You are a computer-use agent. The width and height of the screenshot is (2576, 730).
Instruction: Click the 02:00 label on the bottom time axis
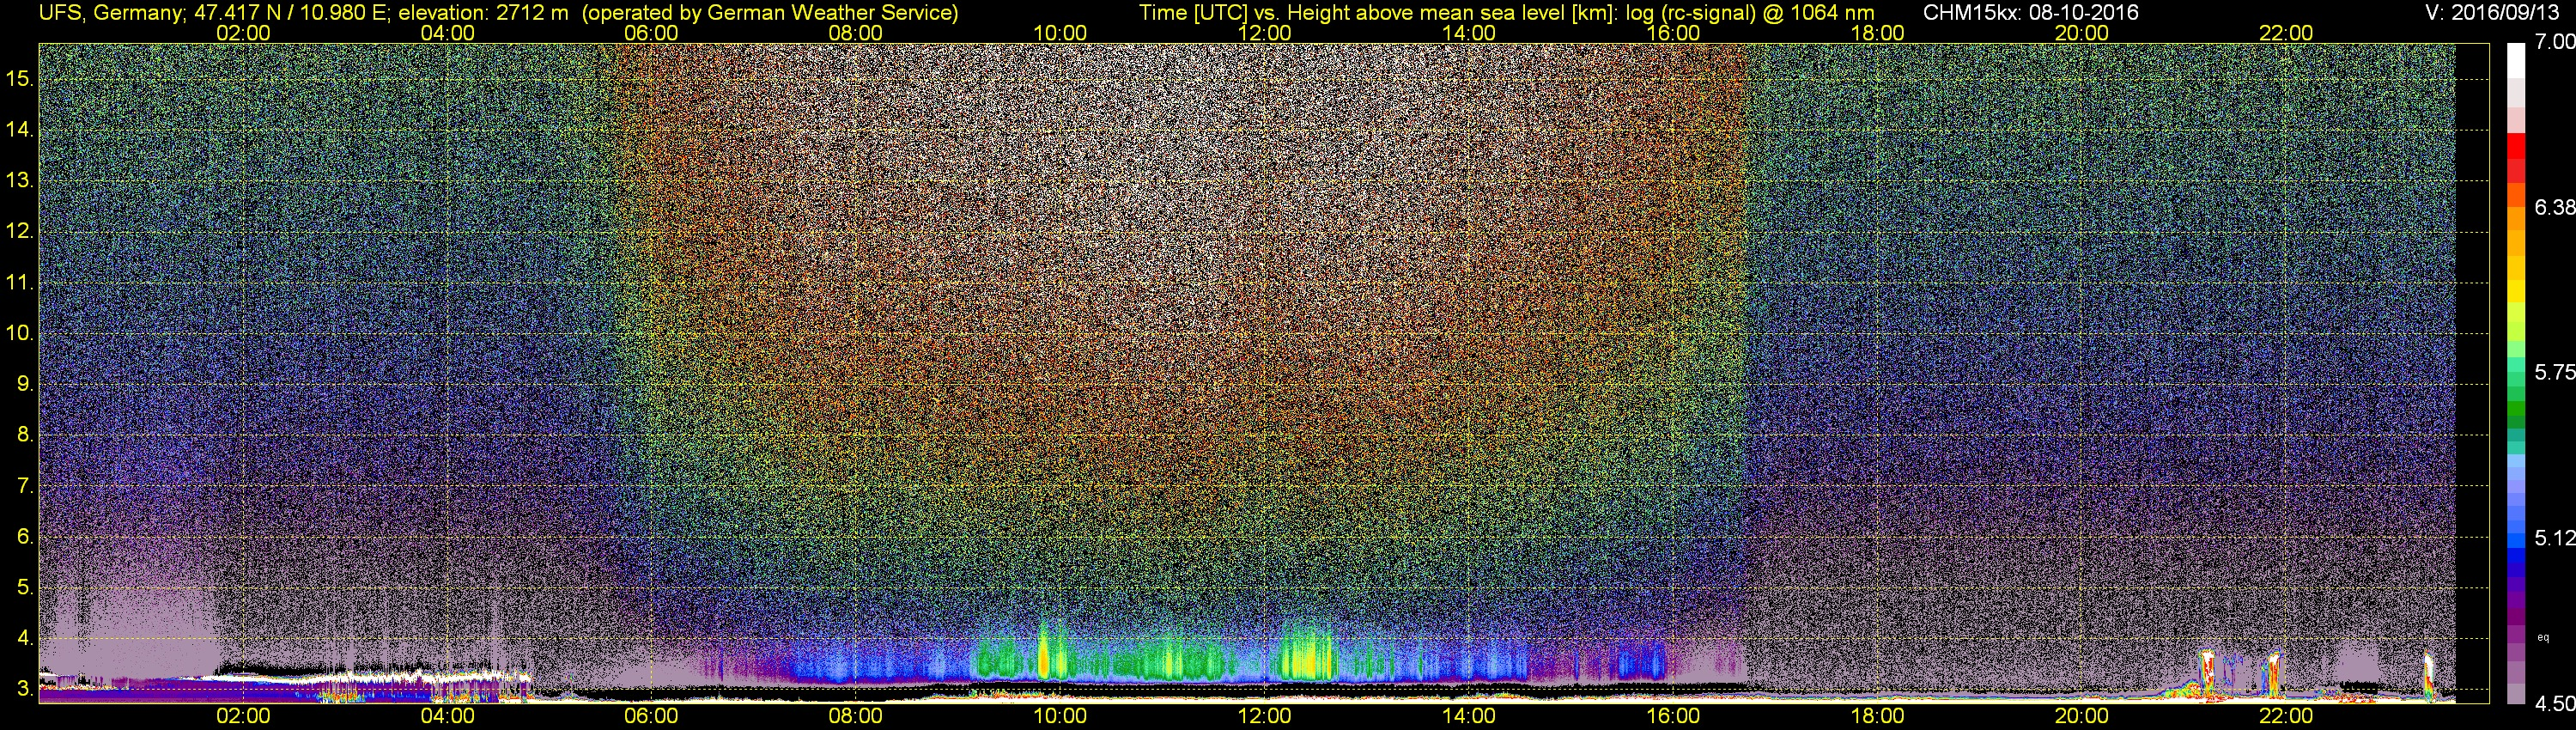coord(243,716)
